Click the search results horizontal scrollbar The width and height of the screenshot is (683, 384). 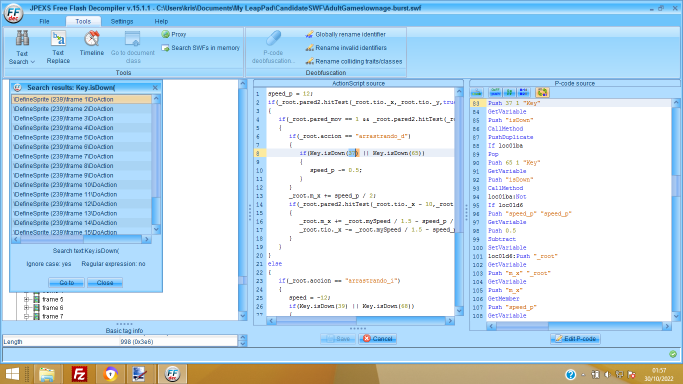(81, 239)
